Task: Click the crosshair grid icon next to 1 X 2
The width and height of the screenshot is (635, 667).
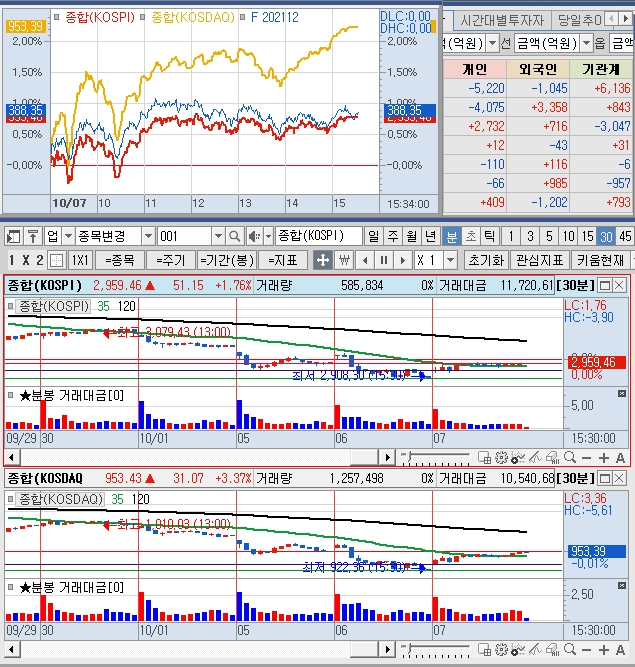Action: pyautogui.click(x=56, y=260)
